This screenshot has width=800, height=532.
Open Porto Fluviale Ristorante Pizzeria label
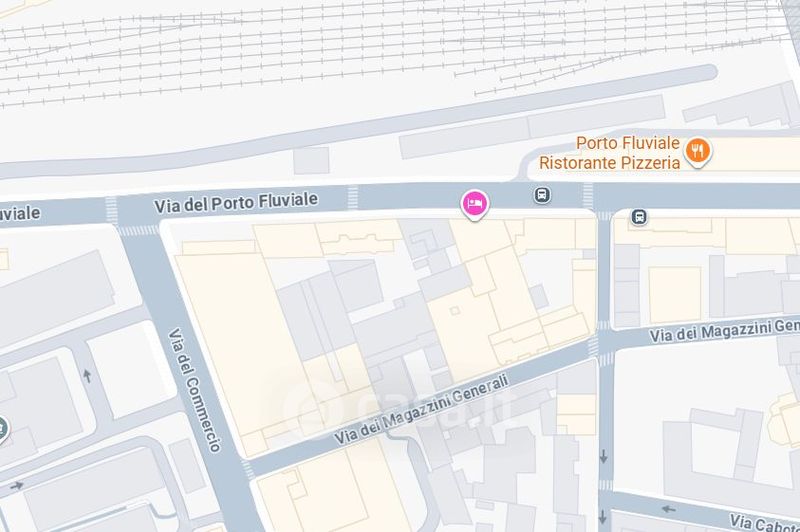tap(609, 153)
